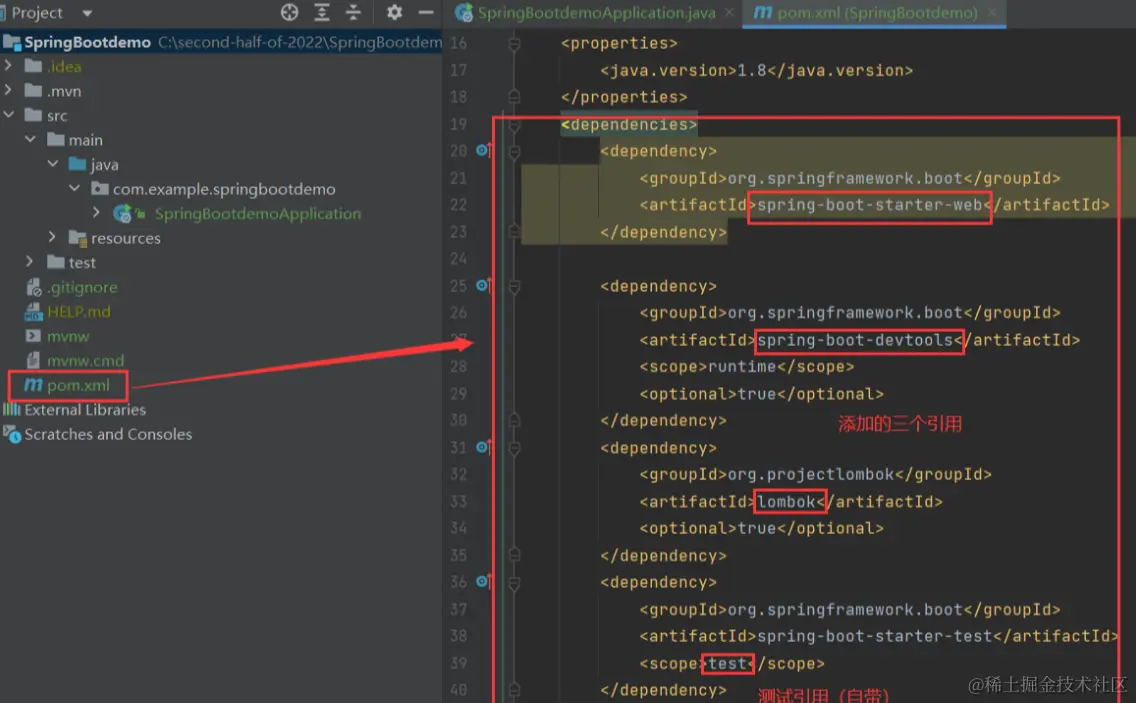Viewport: 1136px width, 703px height.
Task: Click gutter dependency icon on line 20
Action: (483, 150)
